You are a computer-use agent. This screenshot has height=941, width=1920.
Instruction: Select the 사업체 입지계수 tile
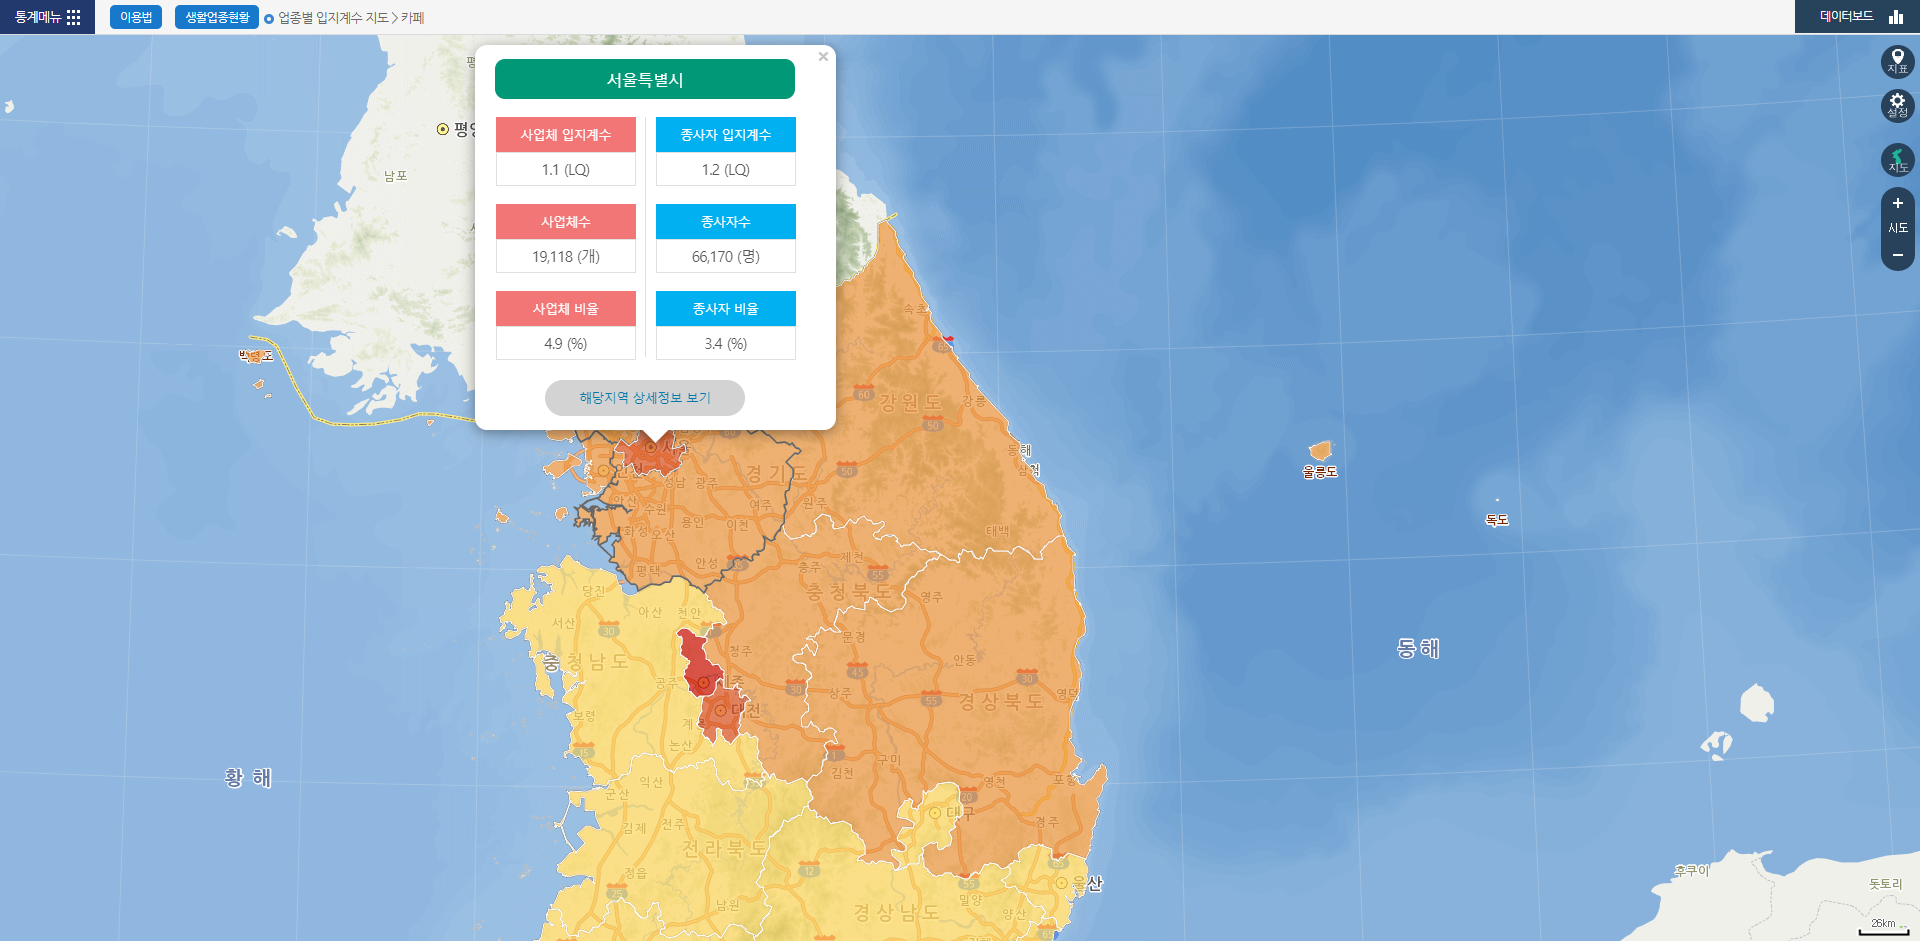click(566, 135)
